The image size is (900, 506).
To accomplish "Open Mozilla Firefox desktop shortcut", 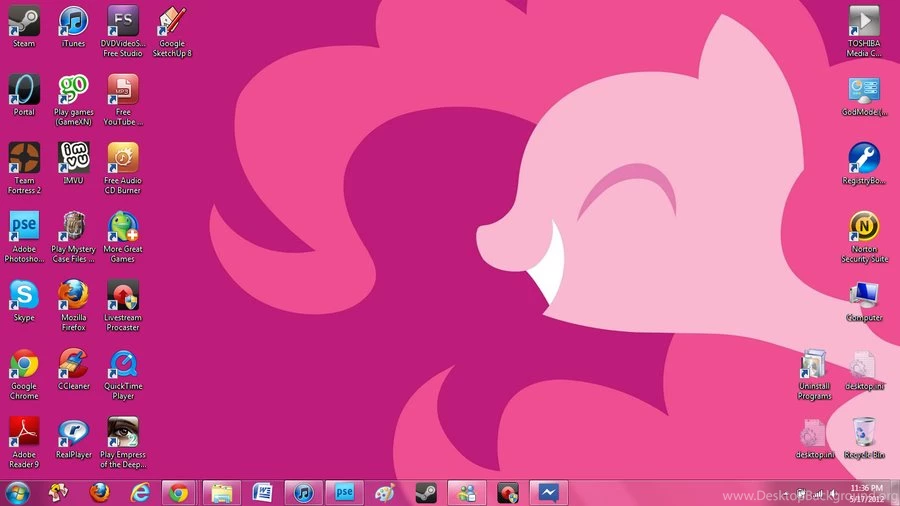I will point(73,296).
